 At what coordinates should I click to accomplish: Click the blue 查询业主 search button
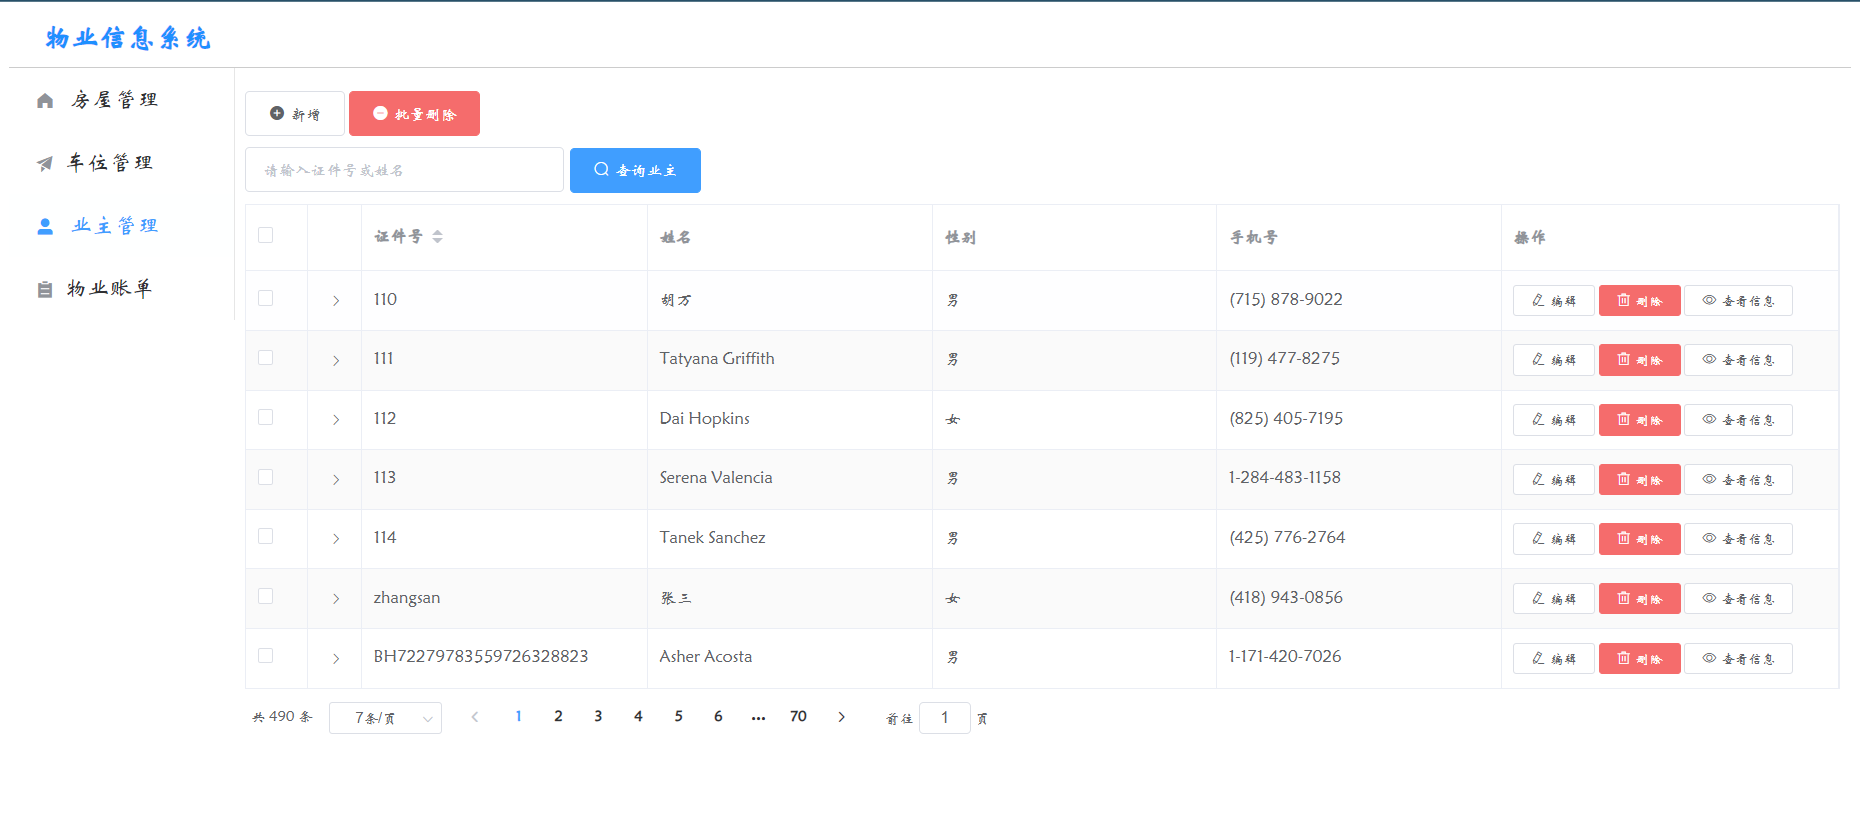coord(635,170)
